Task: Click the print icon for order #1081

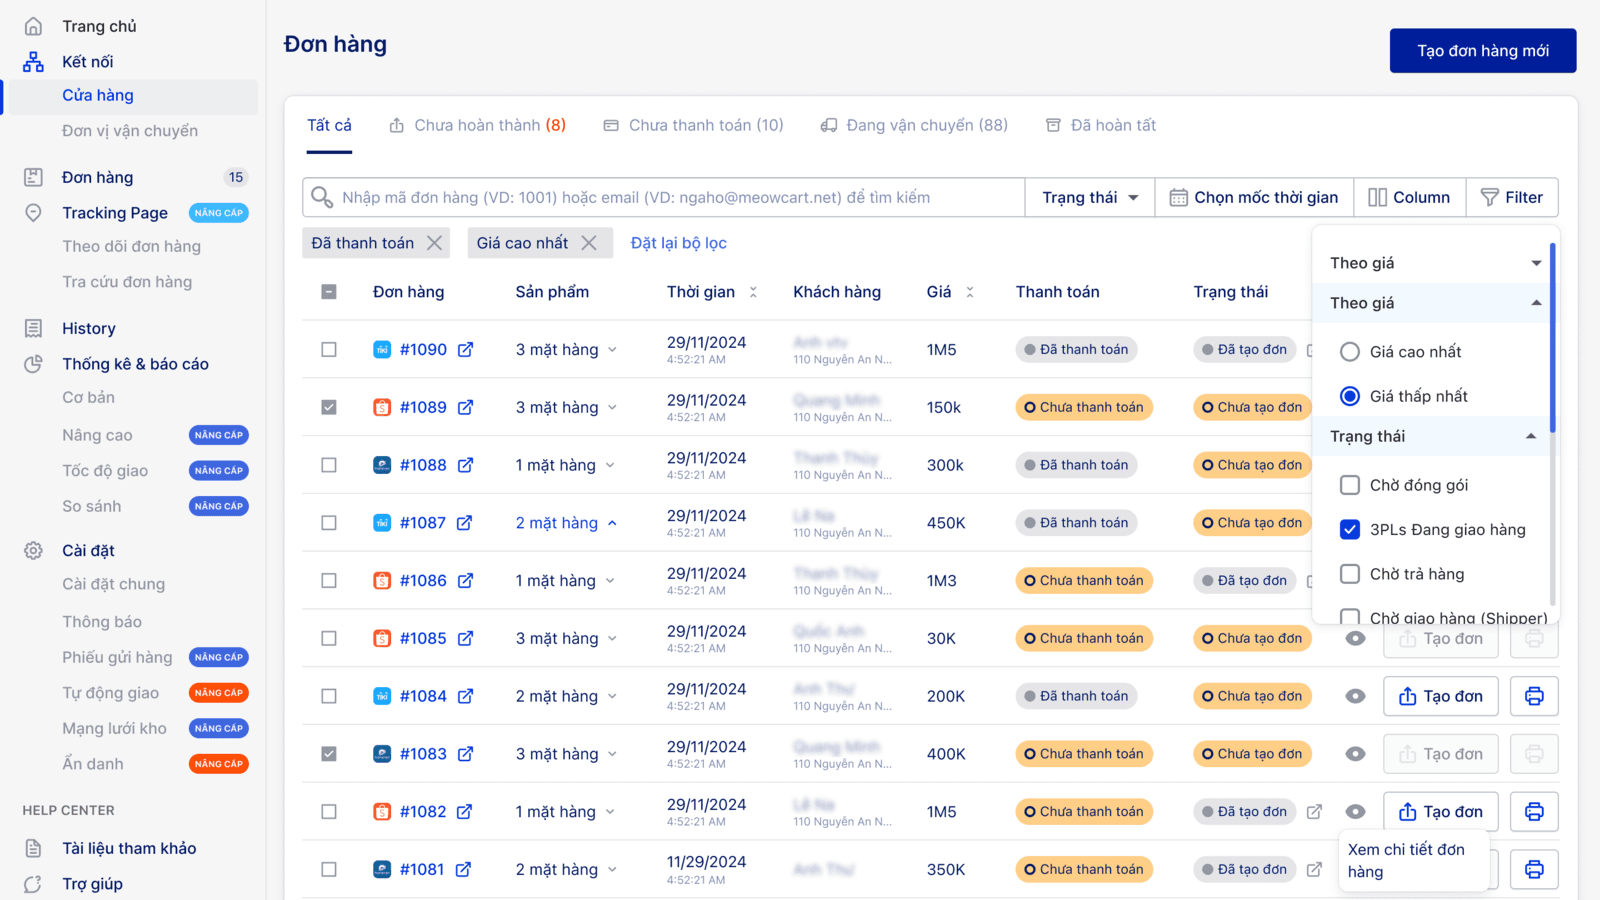Action: (x=1534, y=870)
